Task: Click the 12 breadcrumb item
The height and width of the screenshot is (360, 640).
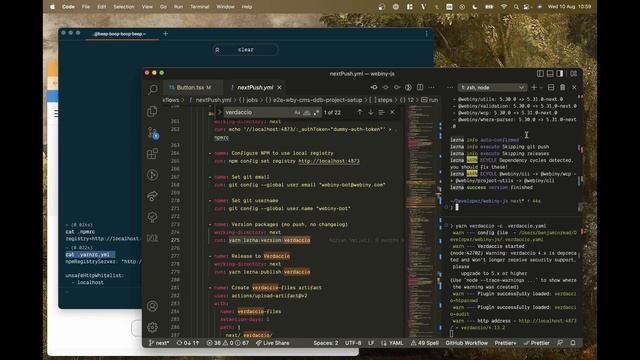Action: 407,100
